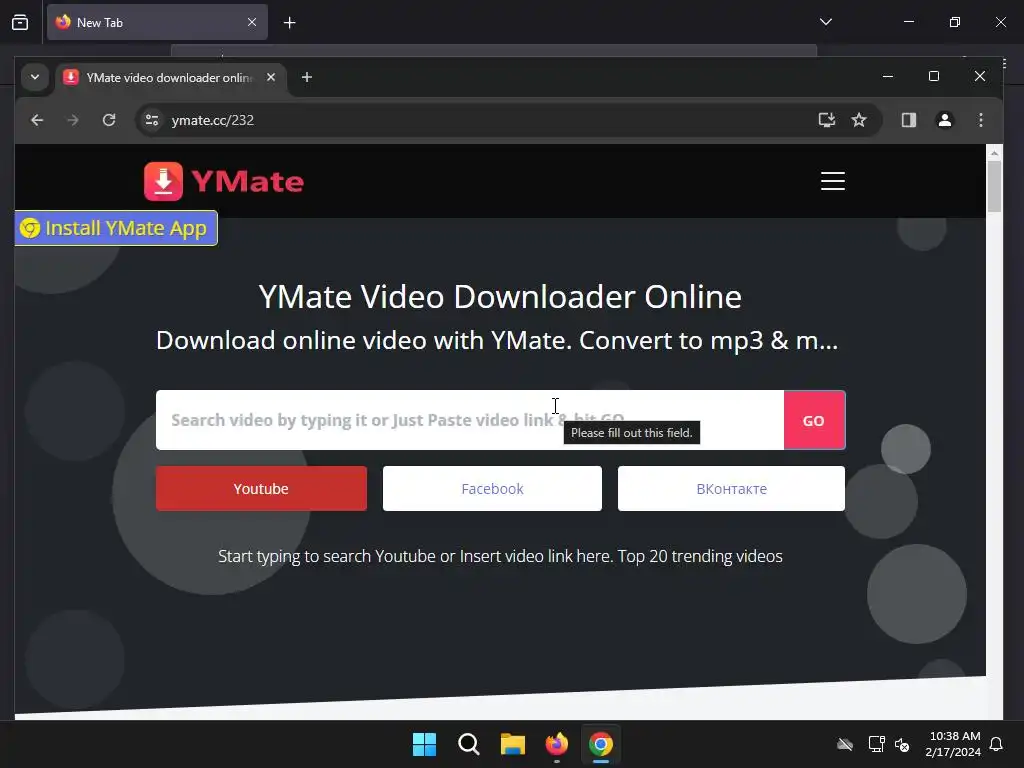Close the YMate video downloader tab
1024x768 pixels.
click(271, 77)
